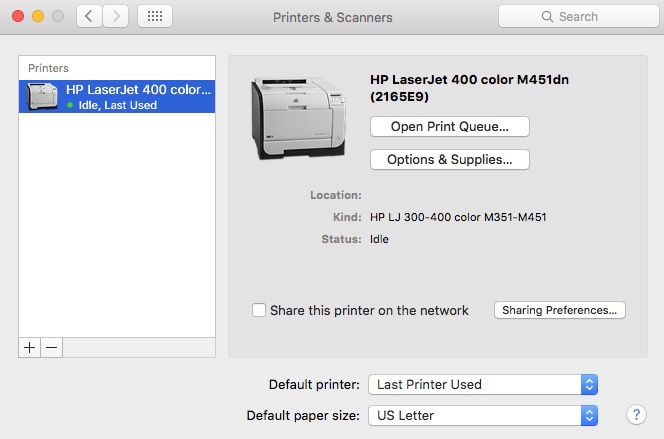664x439 pixels.
Task: Open Sharing Preferences
Action: (x=559, y=310)
